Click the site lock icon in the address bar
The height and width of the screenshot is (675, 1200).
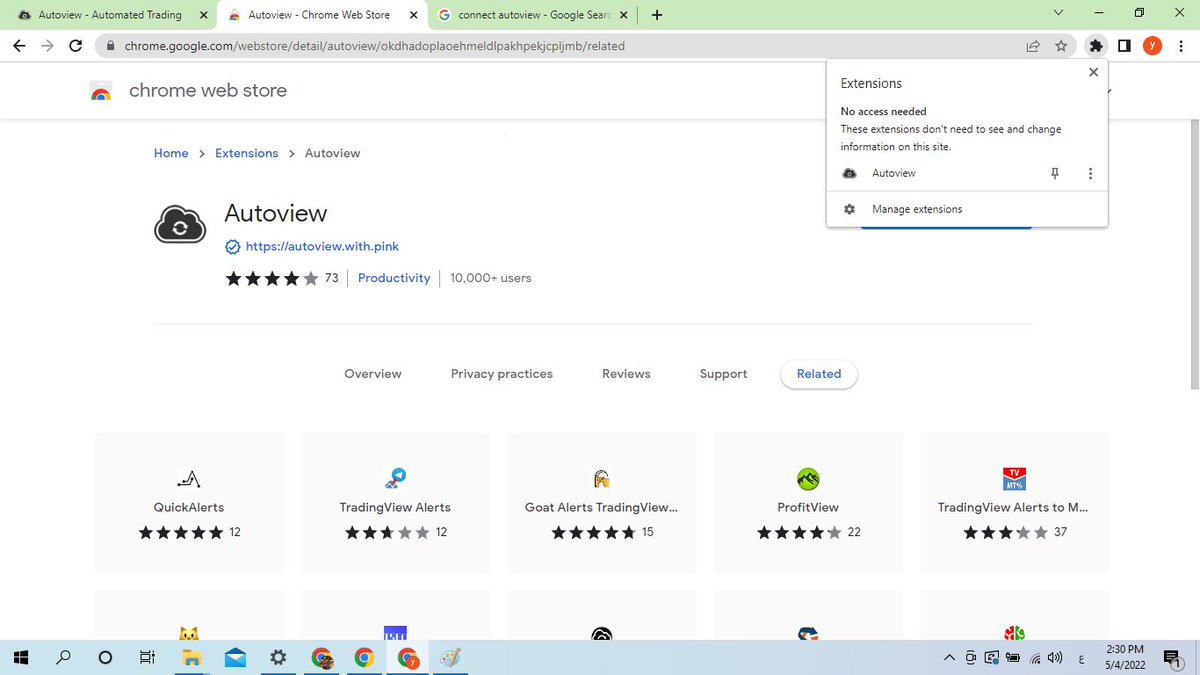110,46
